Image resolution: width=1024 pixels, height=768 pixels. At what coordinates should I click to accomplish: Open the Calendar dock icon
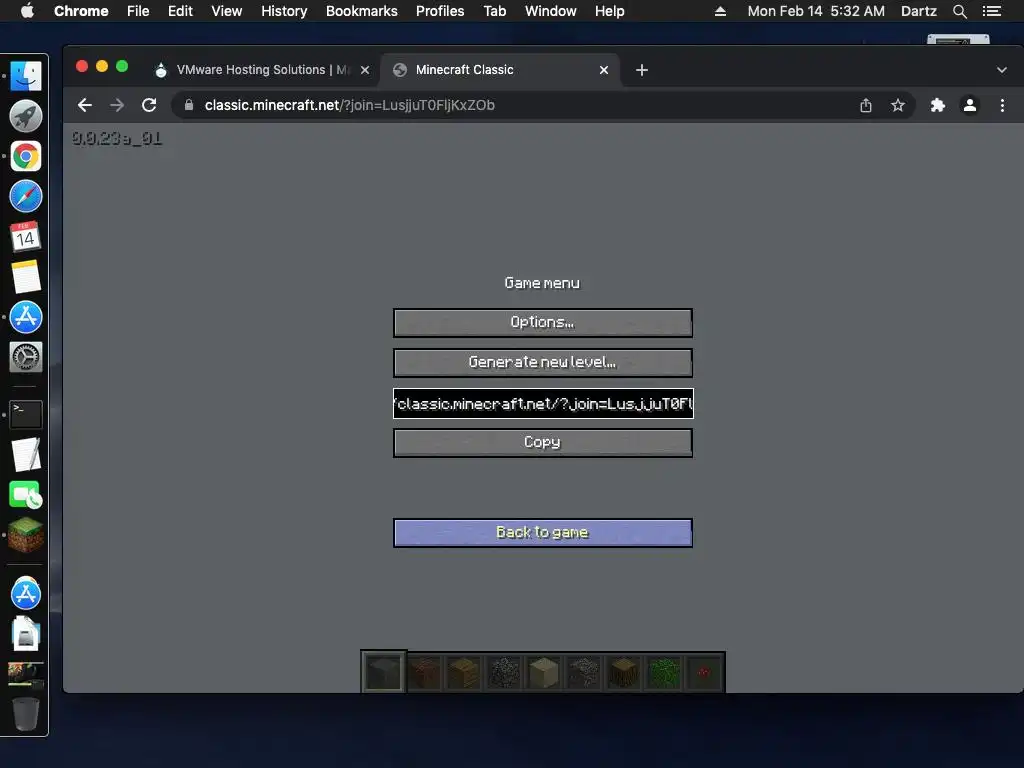25,236
